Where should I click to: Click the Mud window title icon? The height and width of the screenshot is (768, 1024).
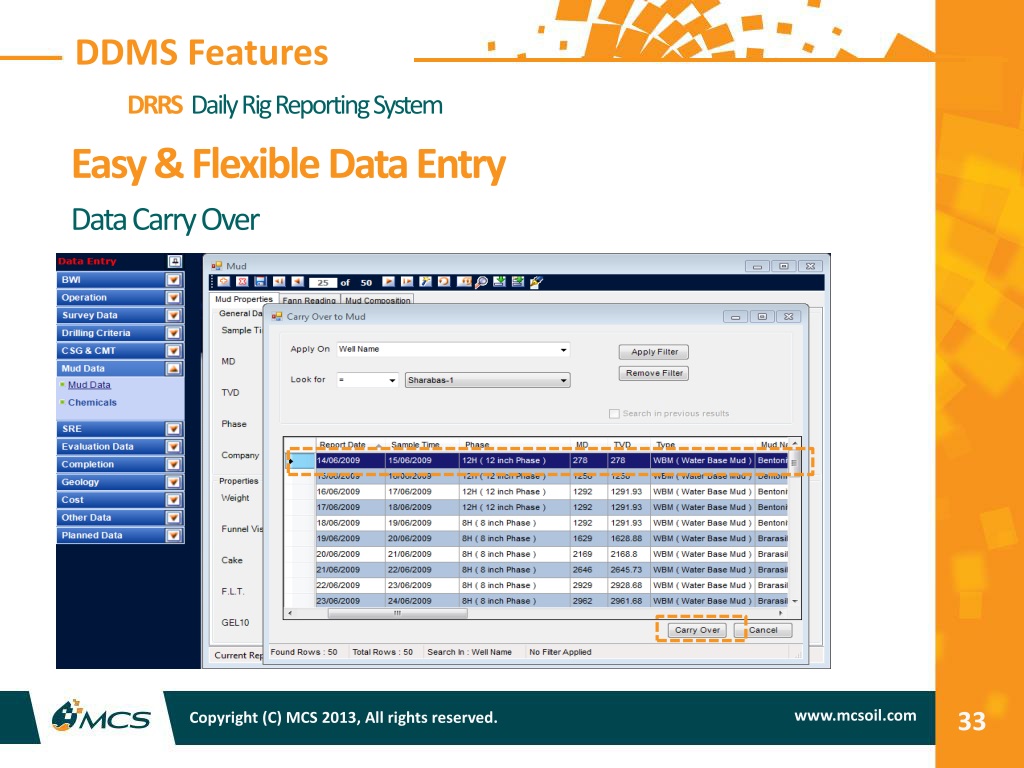point(217,266)
